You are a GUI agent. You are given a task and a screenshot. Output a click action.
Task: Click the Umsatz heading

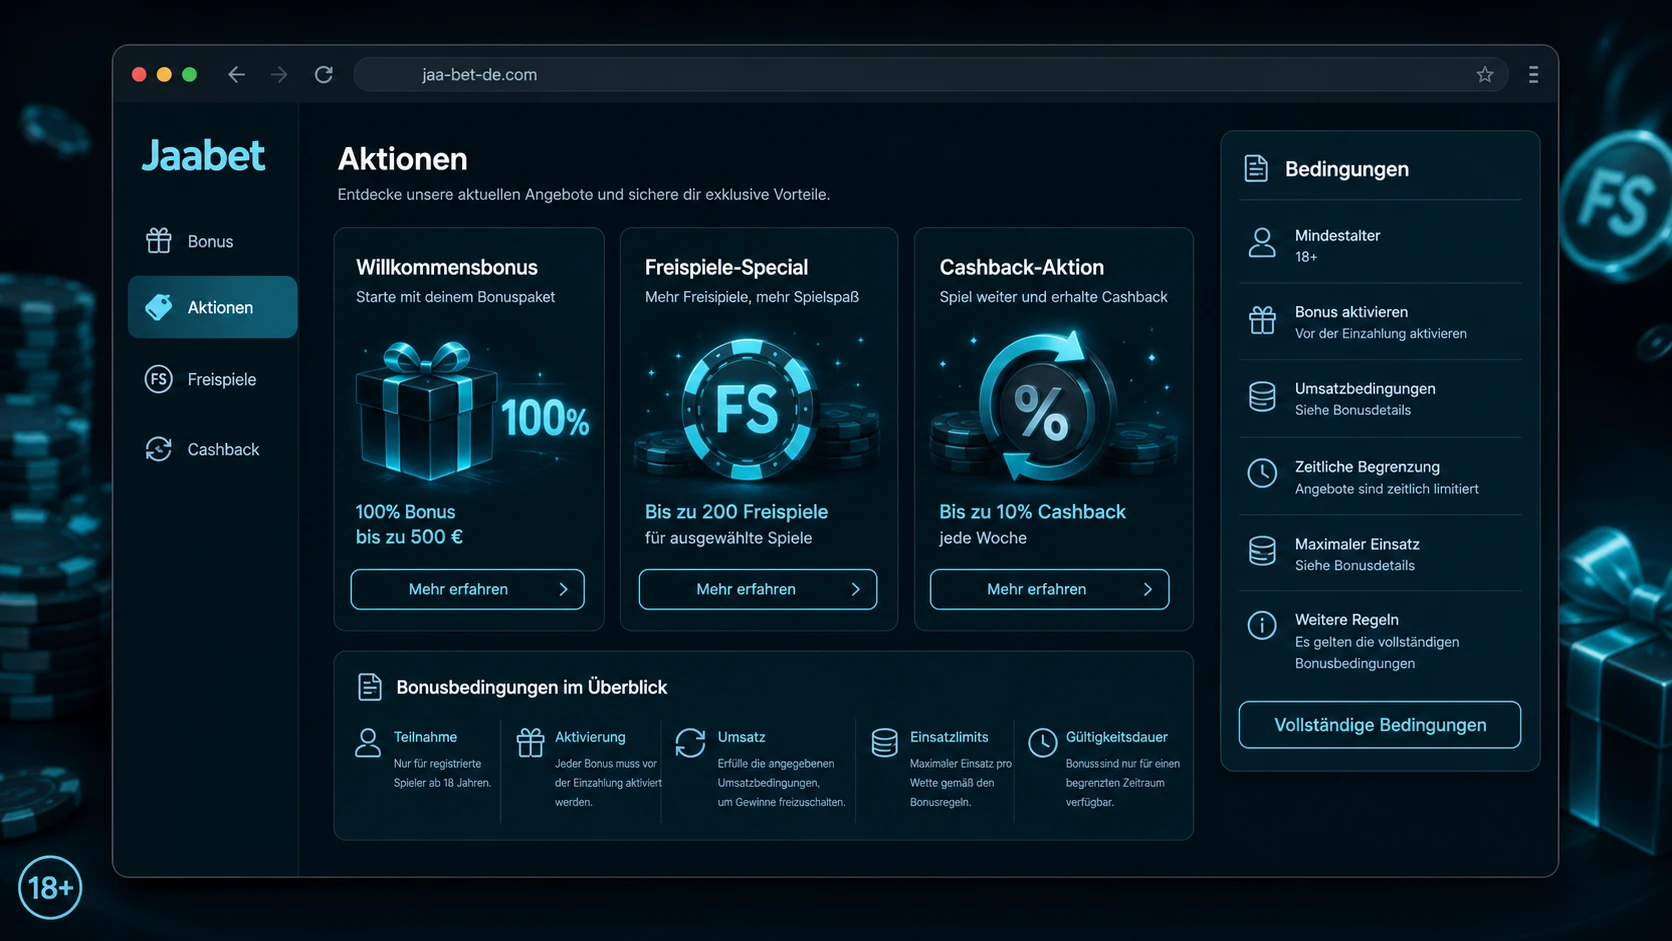point(741,737)
